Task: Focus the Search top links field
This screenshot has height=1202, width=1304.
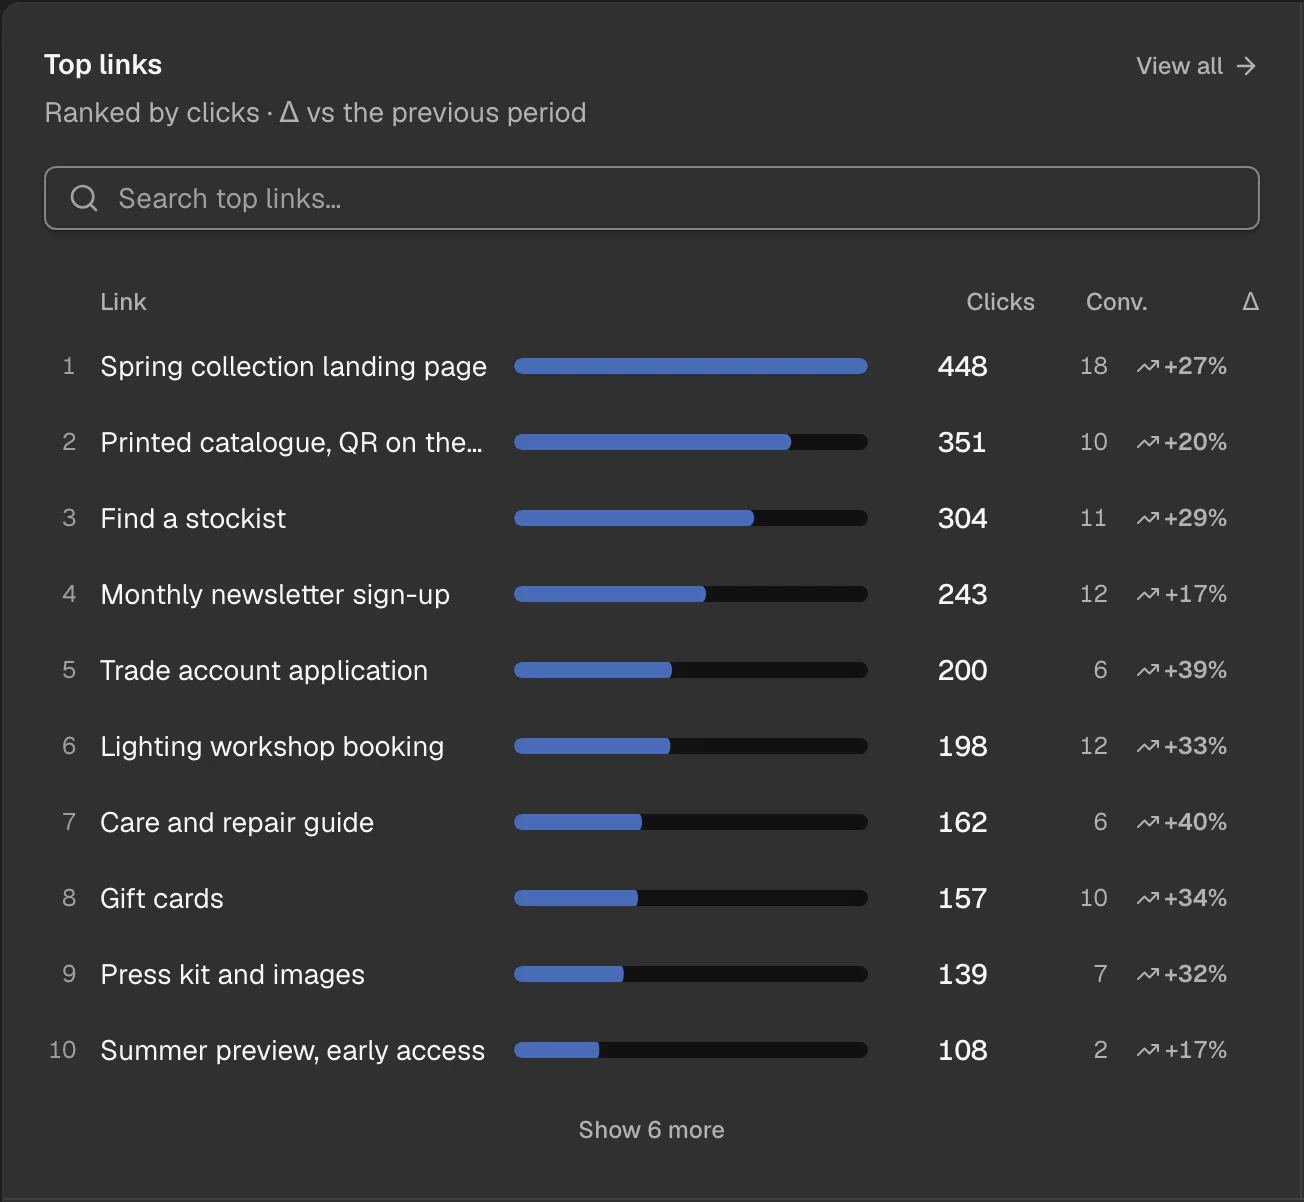Action: (652, 198)
